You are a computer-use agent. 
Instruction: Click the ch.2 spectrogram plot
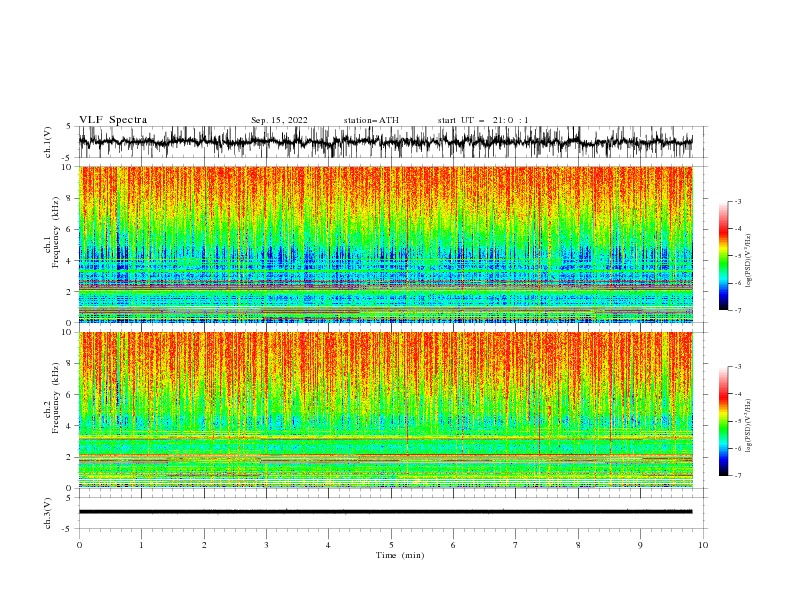(x=386, y=410)
